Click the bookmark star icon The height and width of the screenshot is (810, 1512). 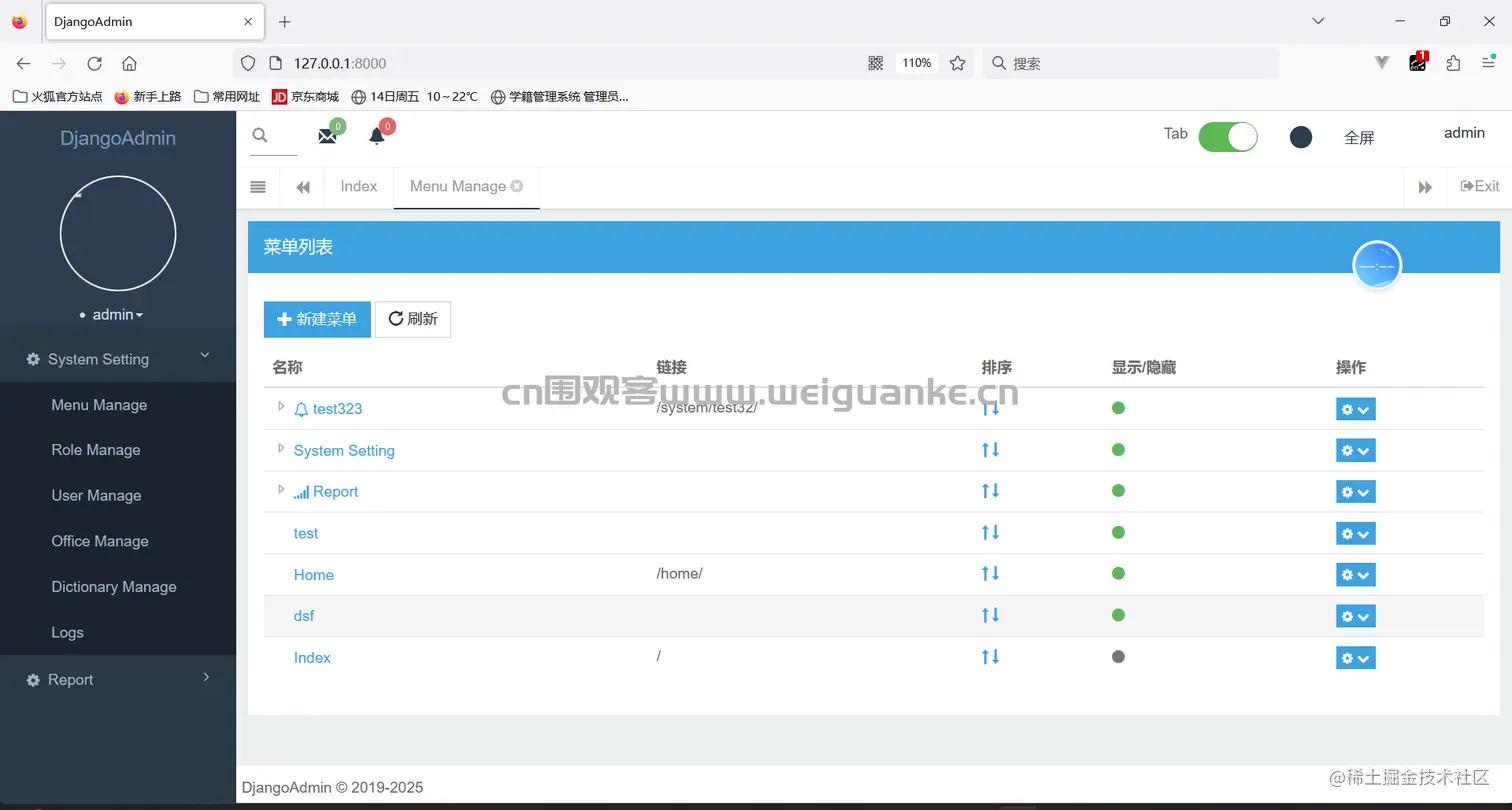pyautogui.click(x=957, y=63)
